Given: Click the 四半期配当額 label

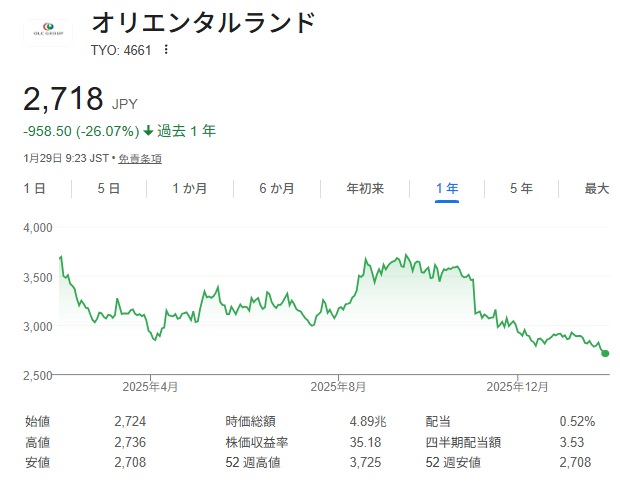Looking at the screenshot, I should tap(463, 442).
